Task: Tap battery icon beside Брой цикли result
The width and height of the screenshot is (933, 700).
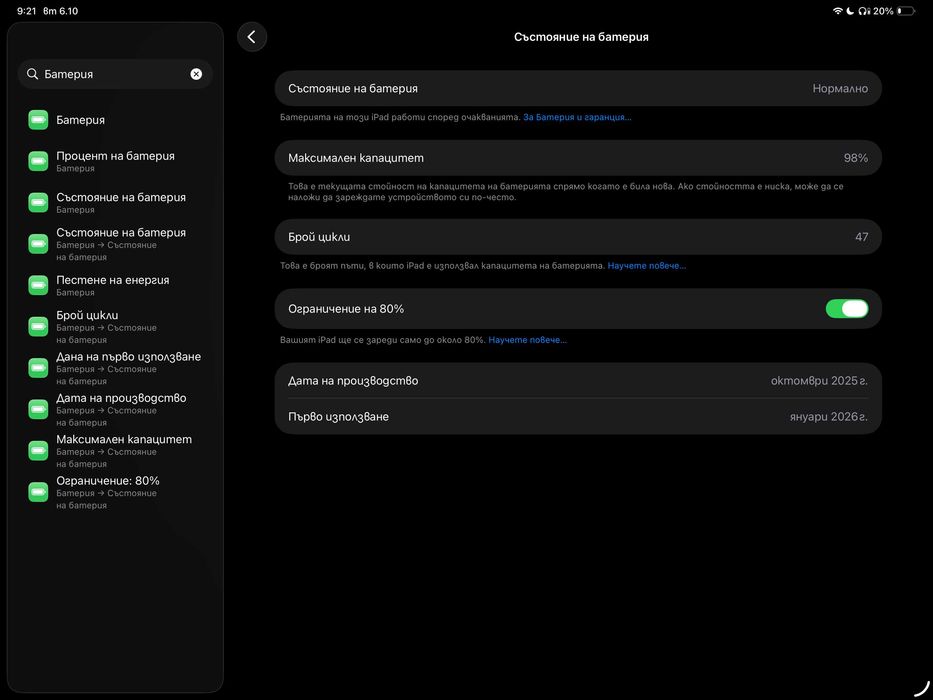Action: 38,326
